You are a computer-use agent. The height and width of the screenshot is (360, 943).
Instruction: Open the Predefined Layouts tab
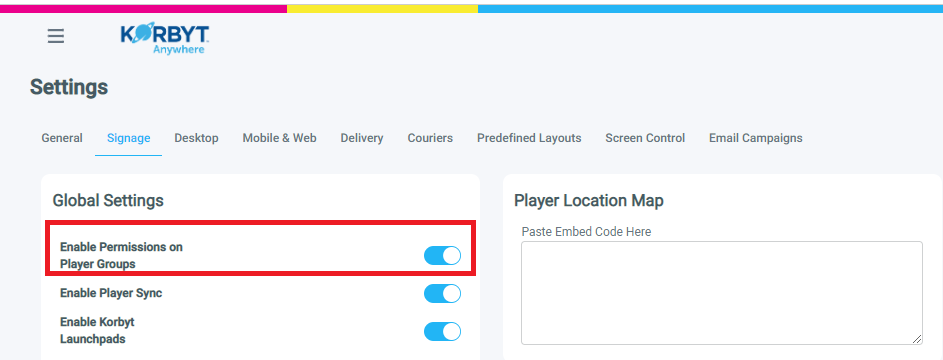[x=529, y=138]
